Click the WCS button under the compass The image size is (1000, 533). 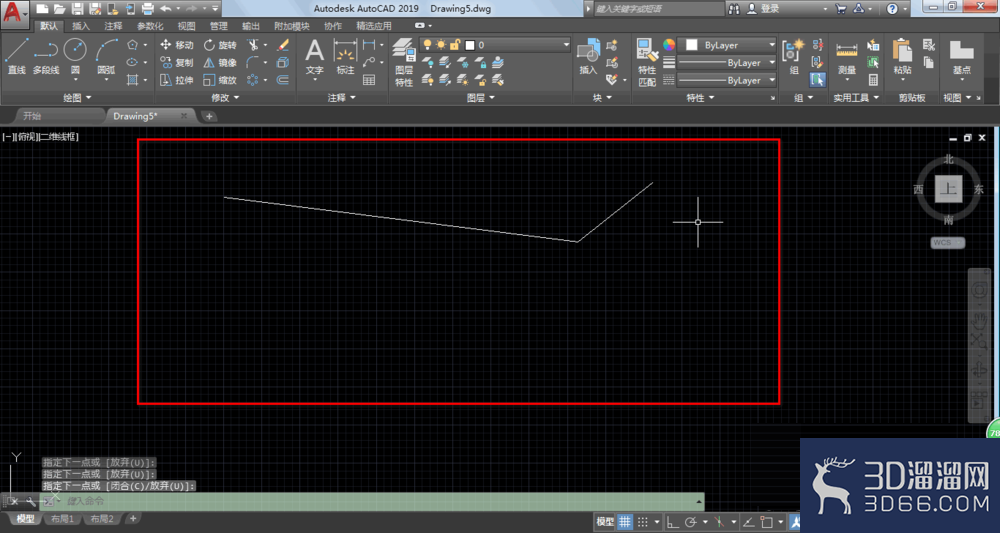tap(947, 242)
